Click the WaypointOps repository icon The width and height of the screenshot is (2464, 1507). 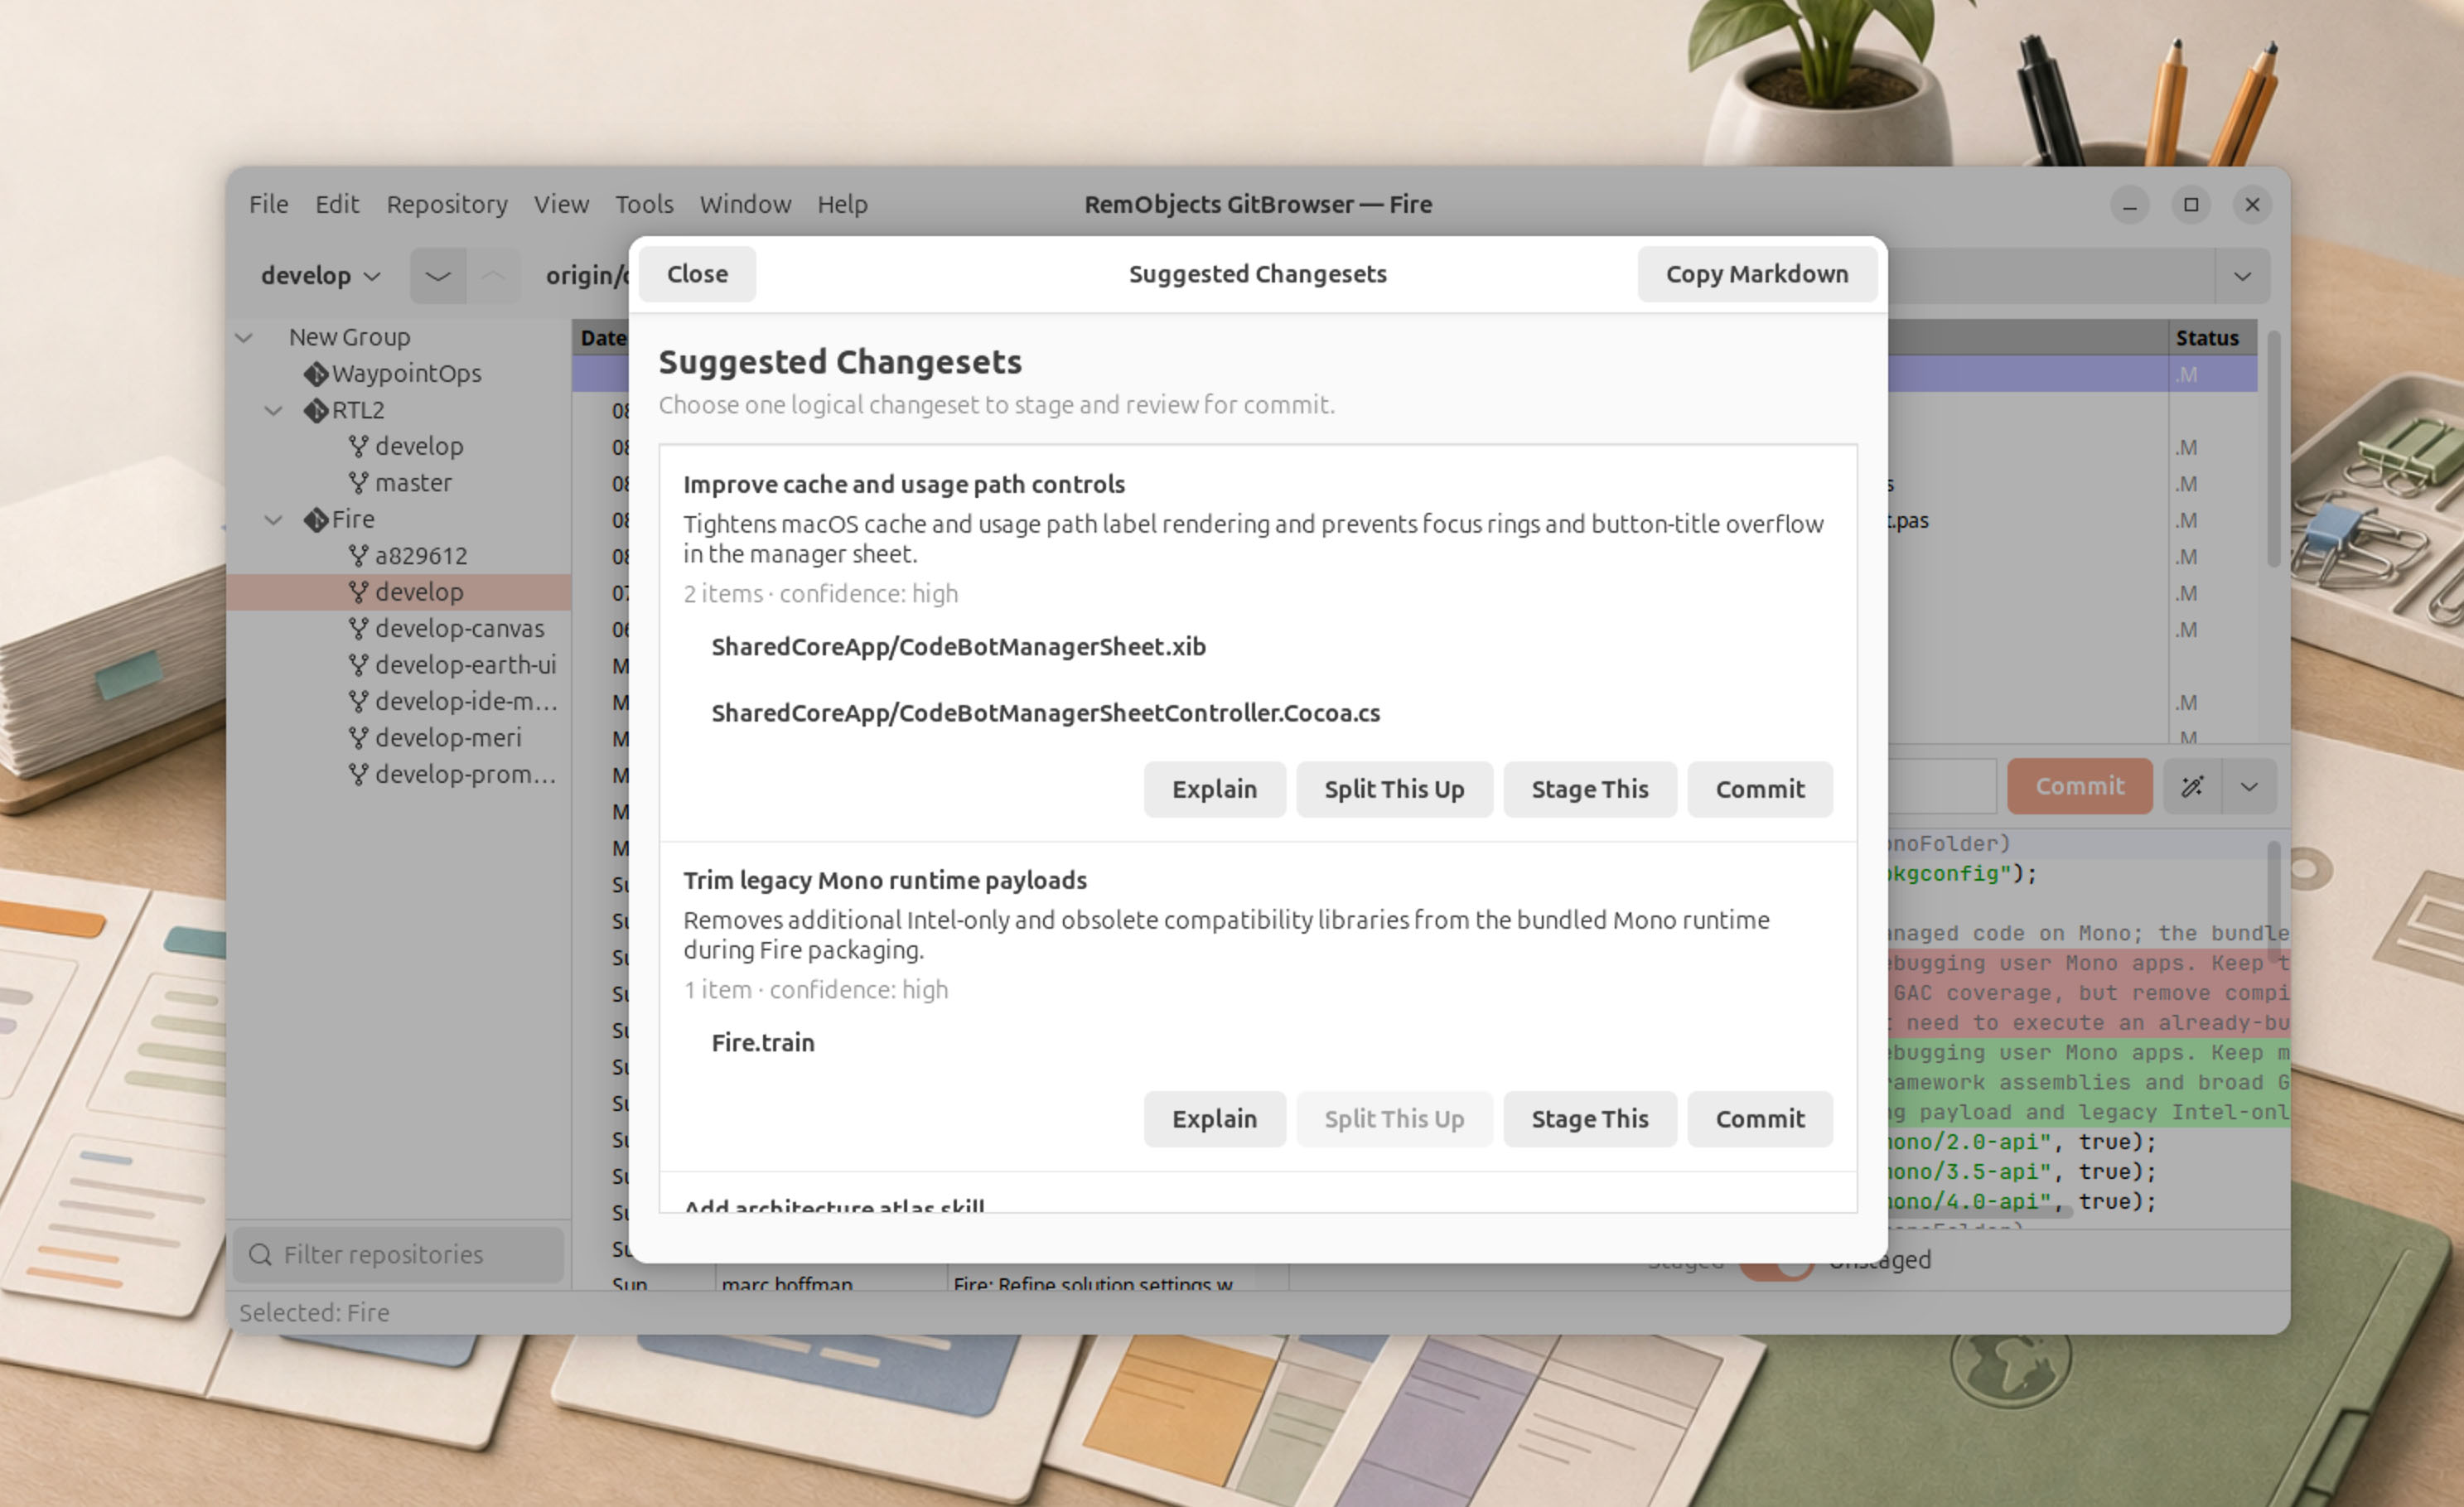316,374
